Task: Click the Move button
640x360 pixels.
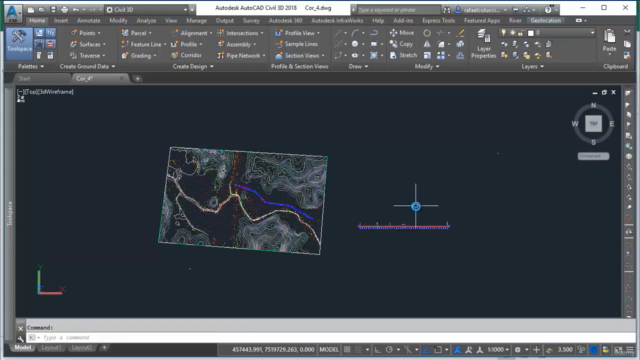Action: click(402, 33)
